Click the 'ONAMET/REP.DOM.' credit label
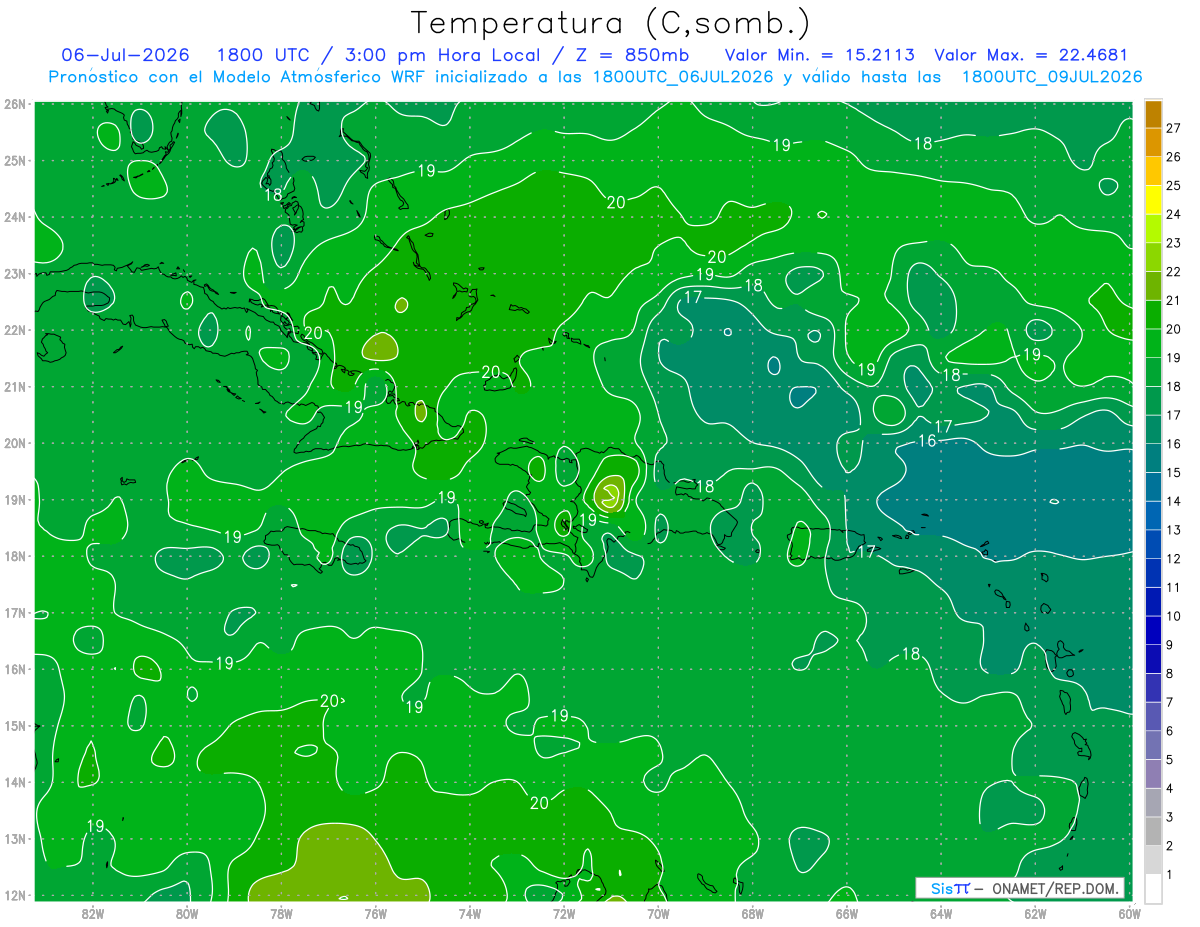1200x927 pixels. pyautogui.click(x=1055, y=888)
